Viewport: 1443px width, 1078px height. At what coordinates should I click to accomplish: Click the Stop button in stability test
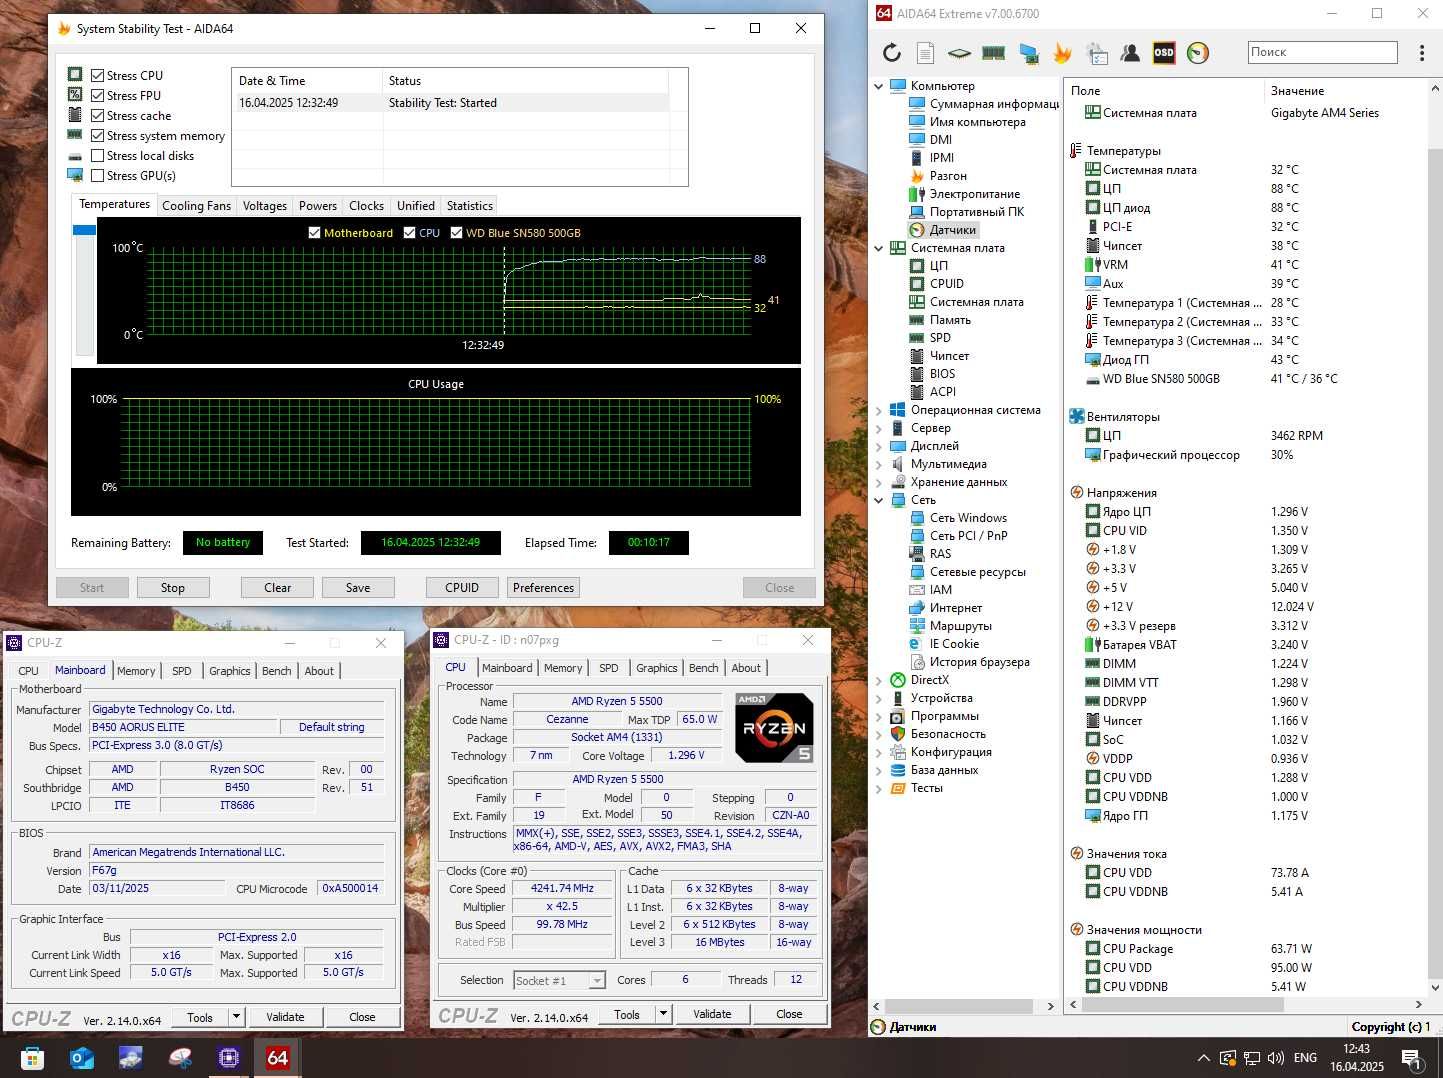click(x=173, y=588)
